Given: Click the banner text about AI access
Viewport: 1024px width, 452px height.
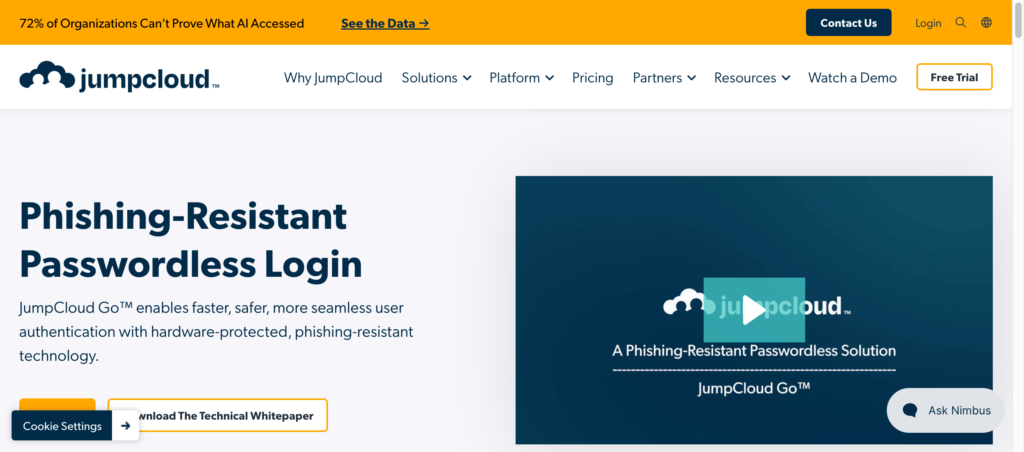Looking at the screenshot, I should [162, 24].
